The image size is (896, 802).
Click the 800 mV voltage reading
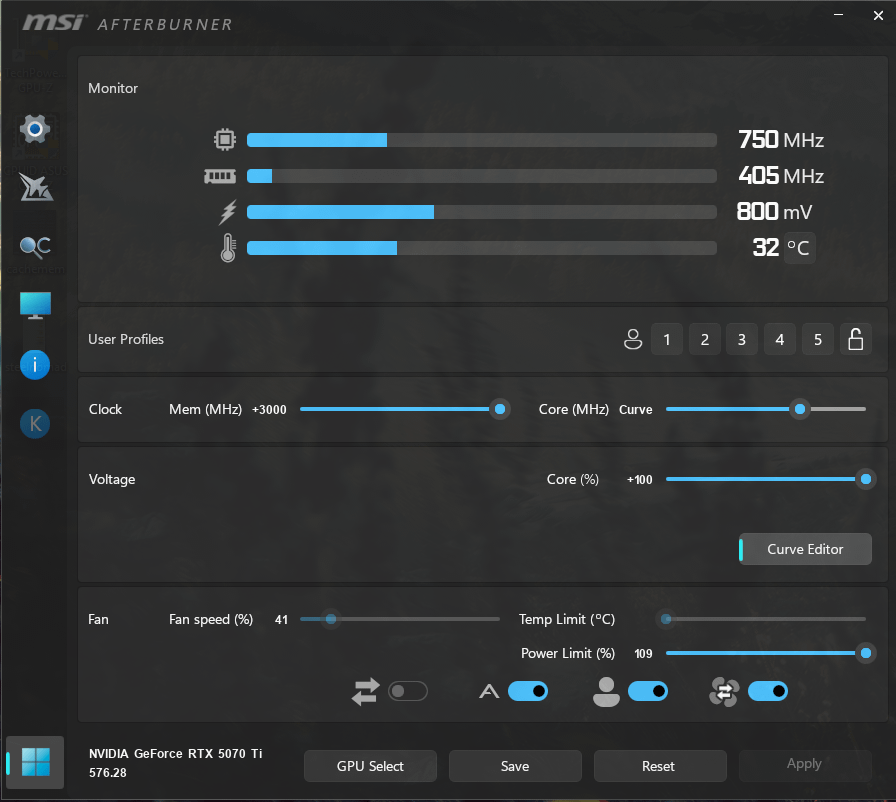(774, 212)
